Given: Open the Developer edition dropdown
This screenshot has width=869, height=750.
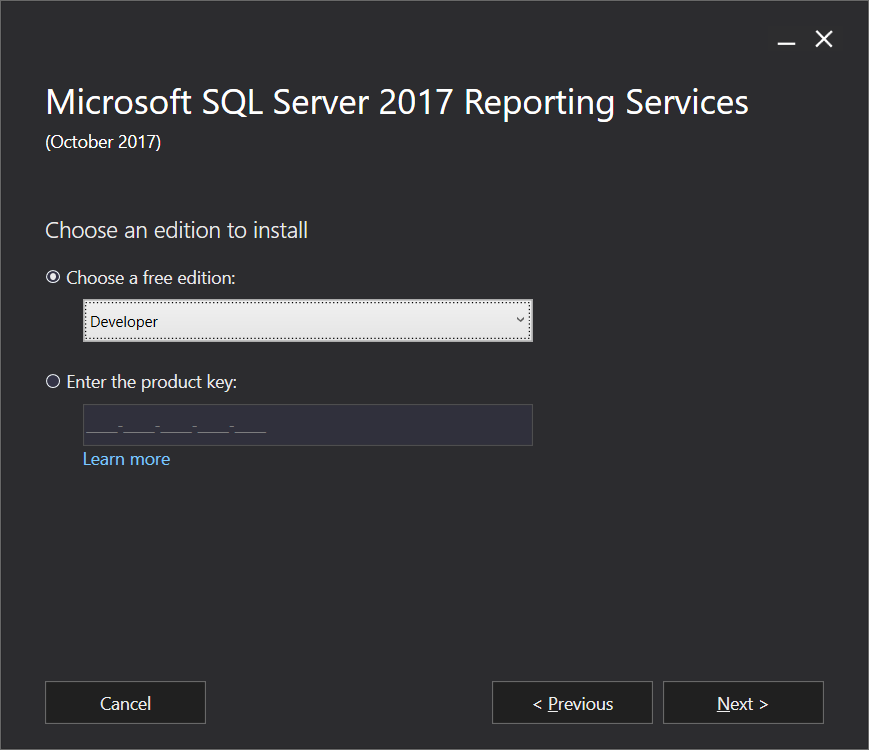Looking at the screenshot, I should point(308,321).
